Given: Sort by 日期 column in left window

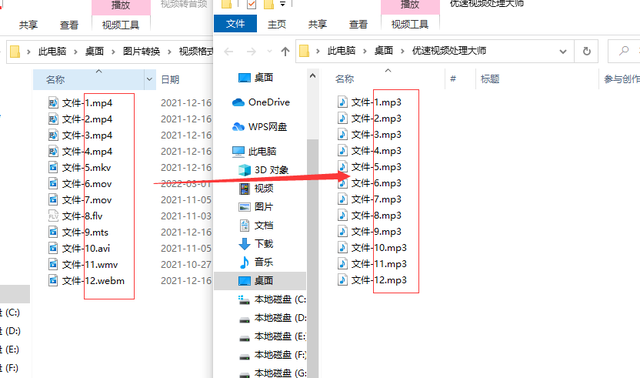Looking at the screenshot, I should (170, 79).
